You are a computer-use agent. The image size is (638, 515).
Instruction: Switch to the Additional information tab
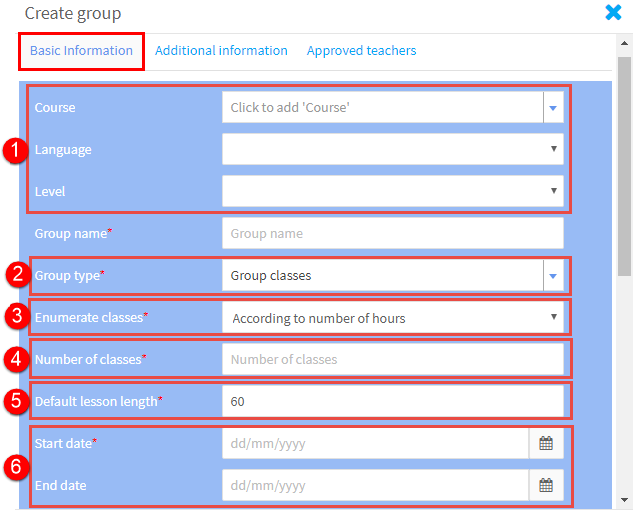[221, 51]
